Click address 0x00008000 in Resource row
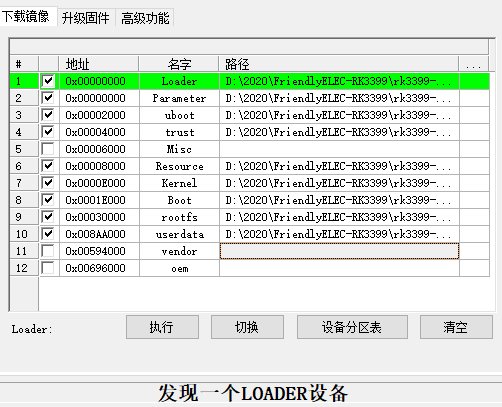Viewport: 502px width, 407px height. point(99,166)
